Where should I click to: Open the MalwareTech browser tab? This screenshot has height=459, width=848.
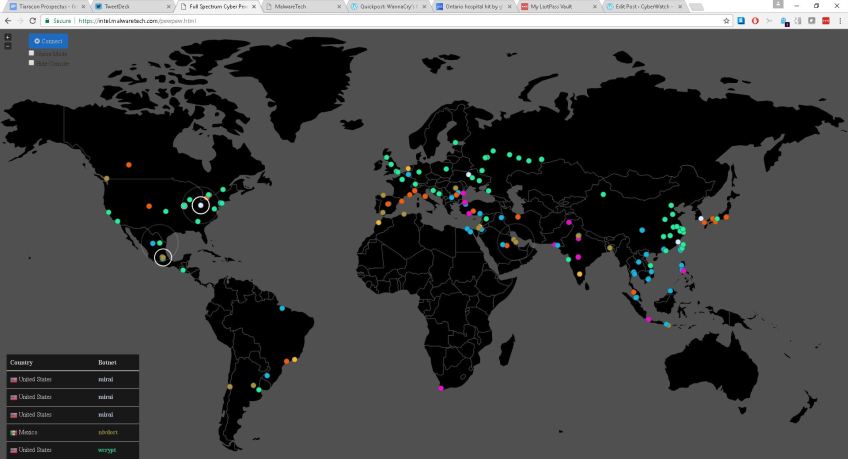pyautogui.click(x=300, y=6)
